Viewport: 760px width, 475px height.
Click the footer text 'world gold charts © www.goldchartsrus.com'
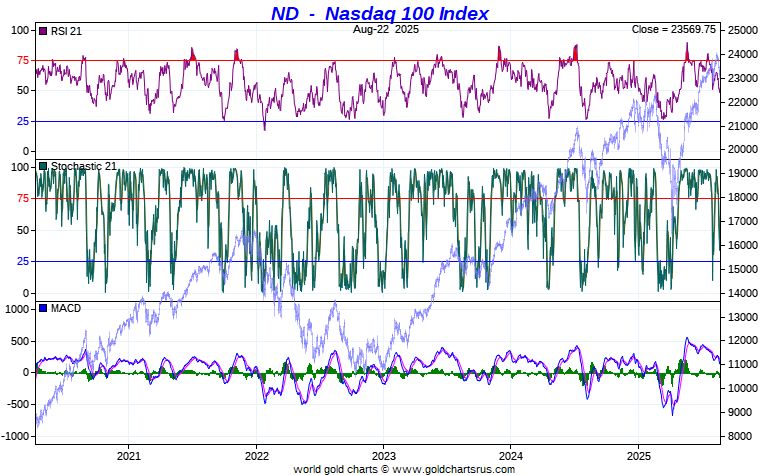coord(404,469)
